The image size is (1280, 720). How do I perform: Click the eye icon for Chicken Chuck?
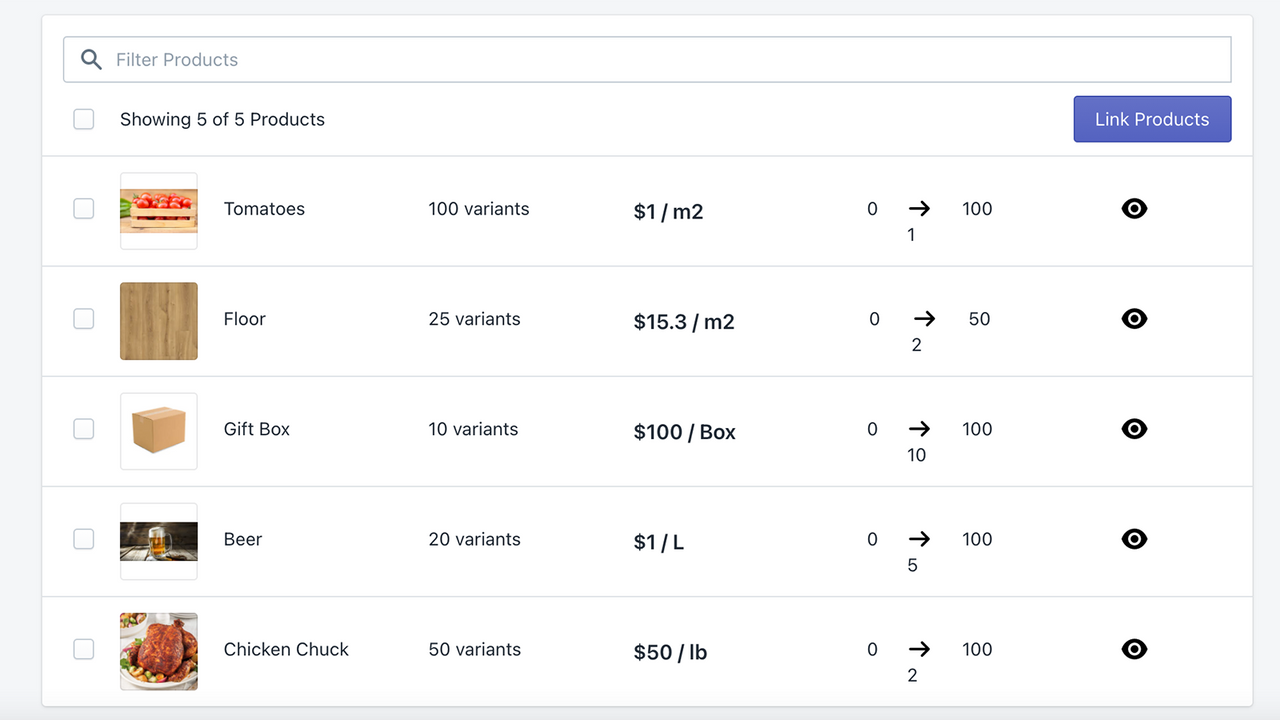tap(1134, 649)
